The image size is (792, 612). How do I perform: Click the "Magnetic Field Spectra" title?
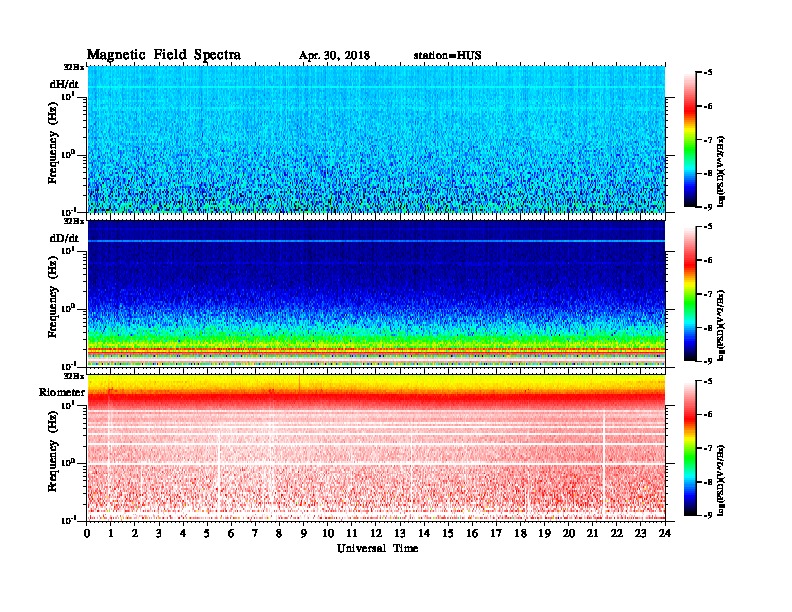[x=164, y=55]
